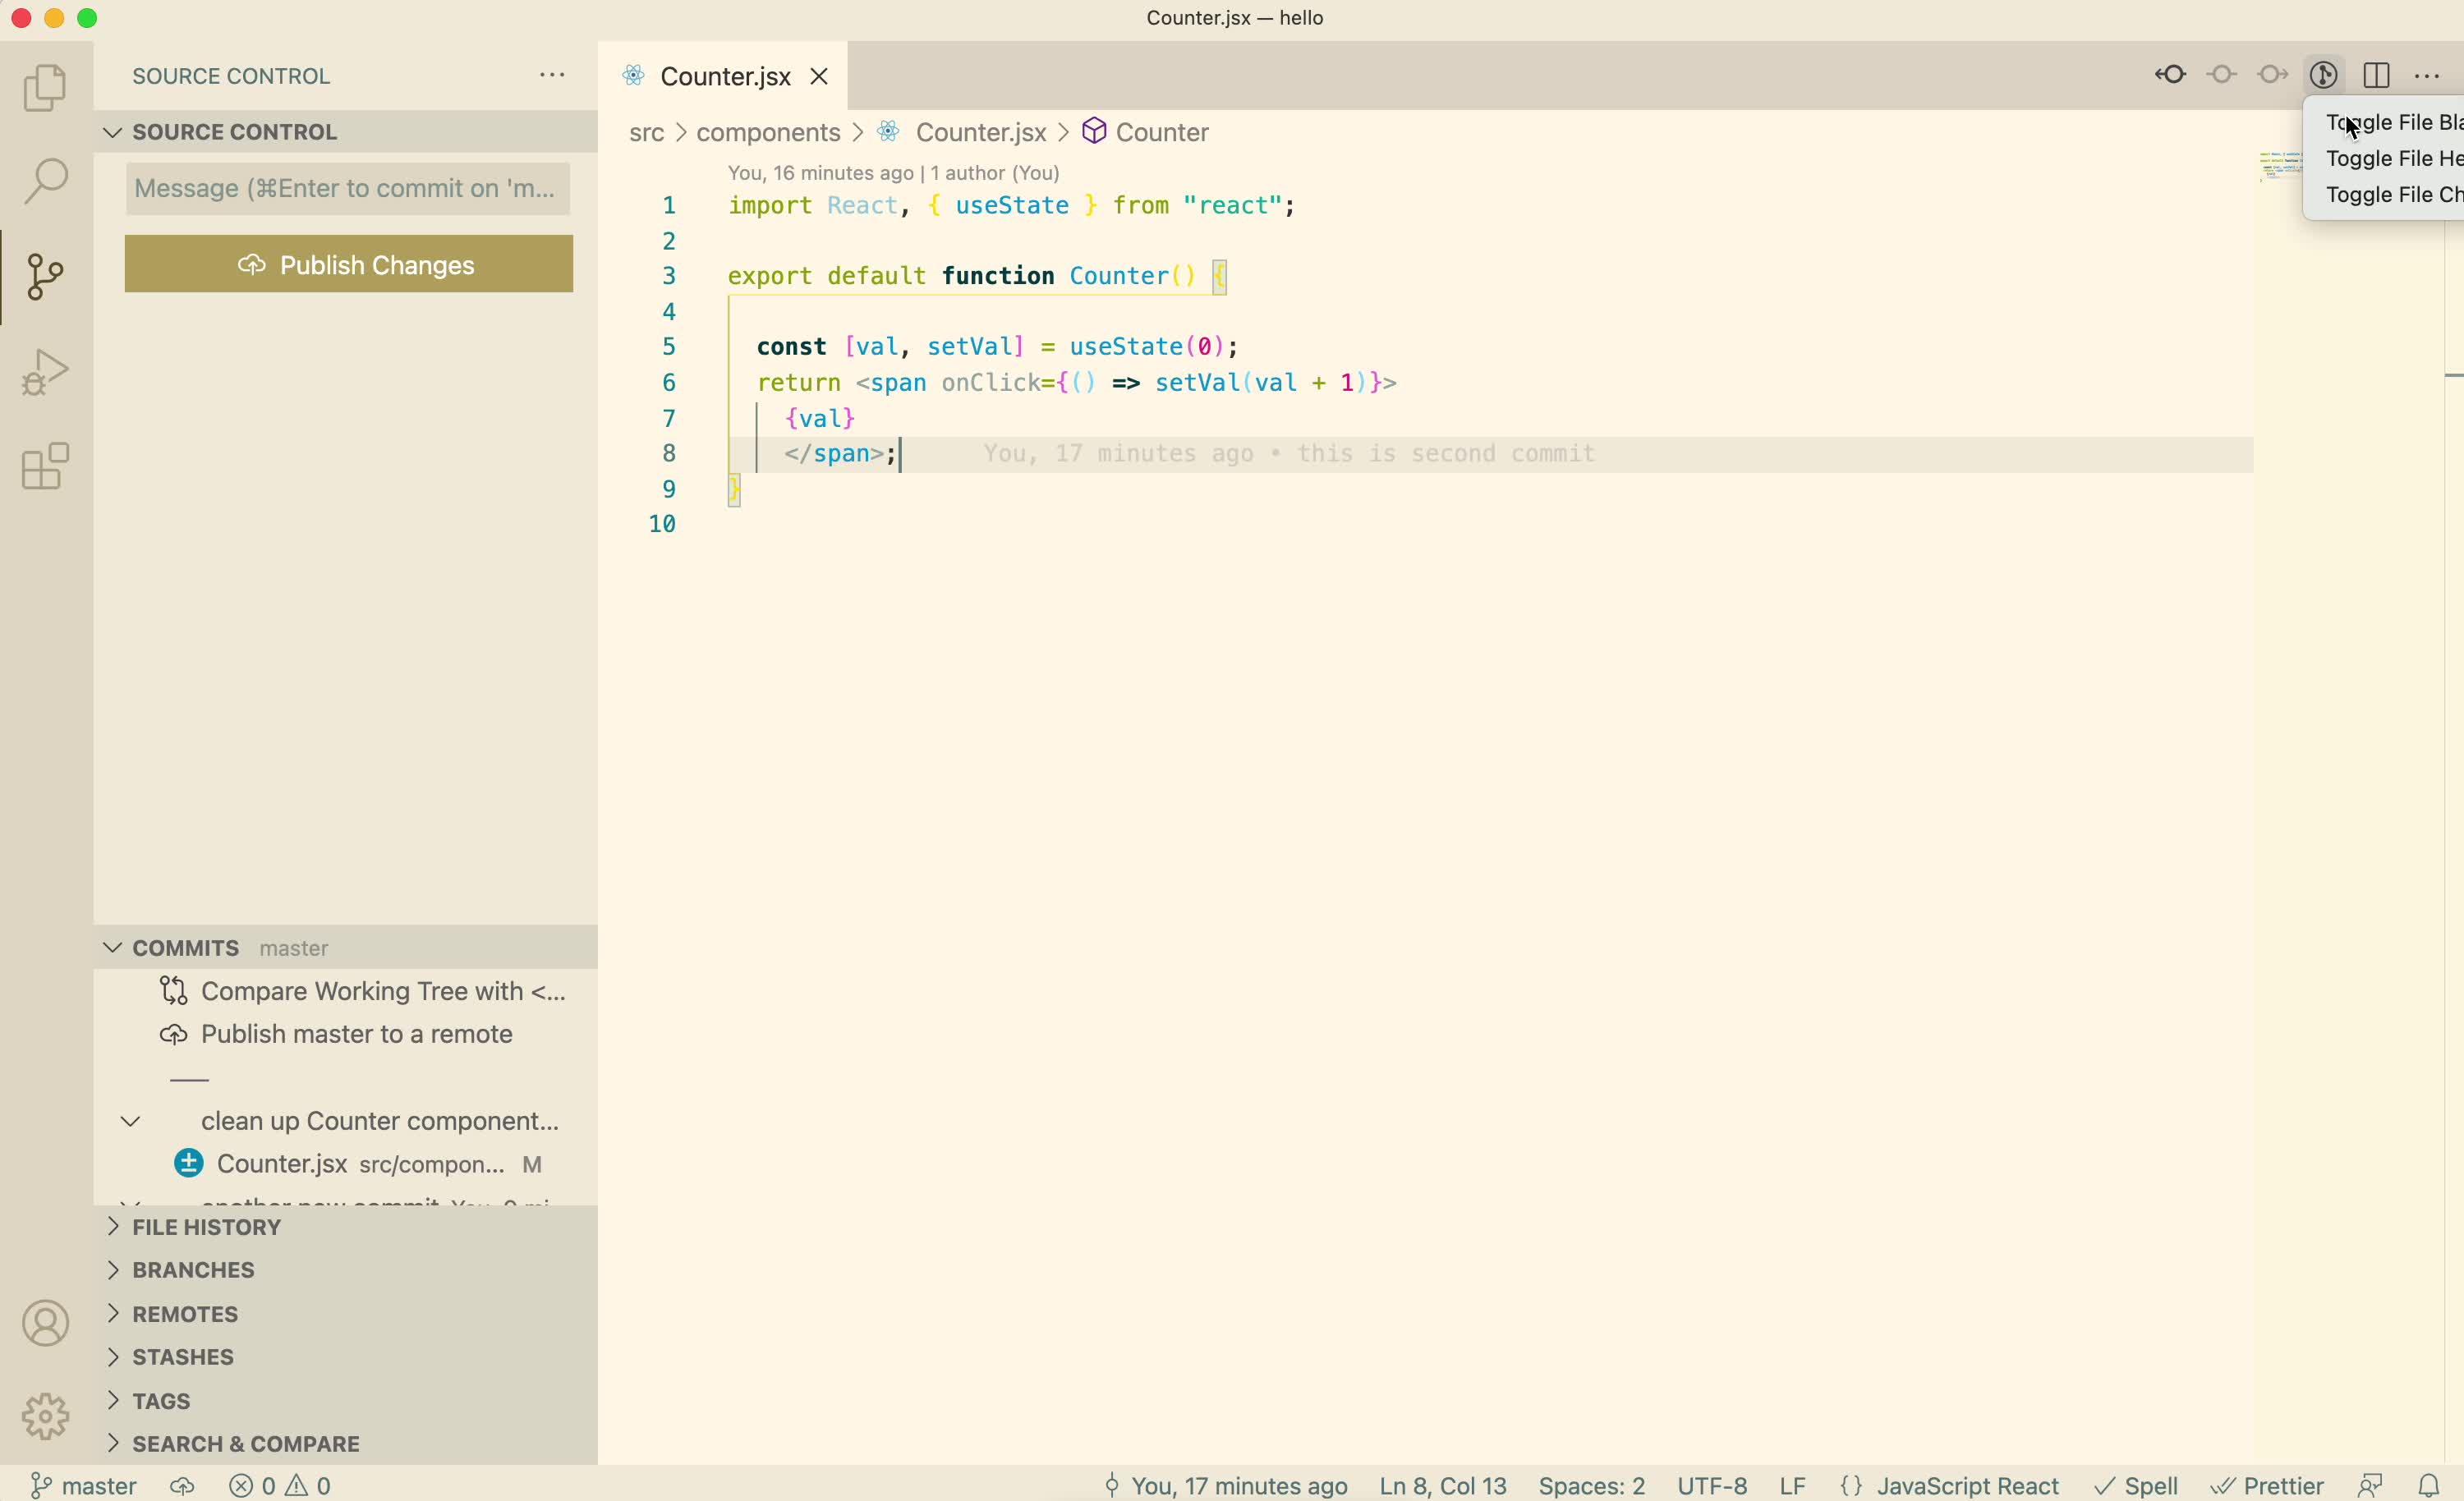Open the Search view in activity bar
Screen dimensions: 2464x1501
pos(46,181)
